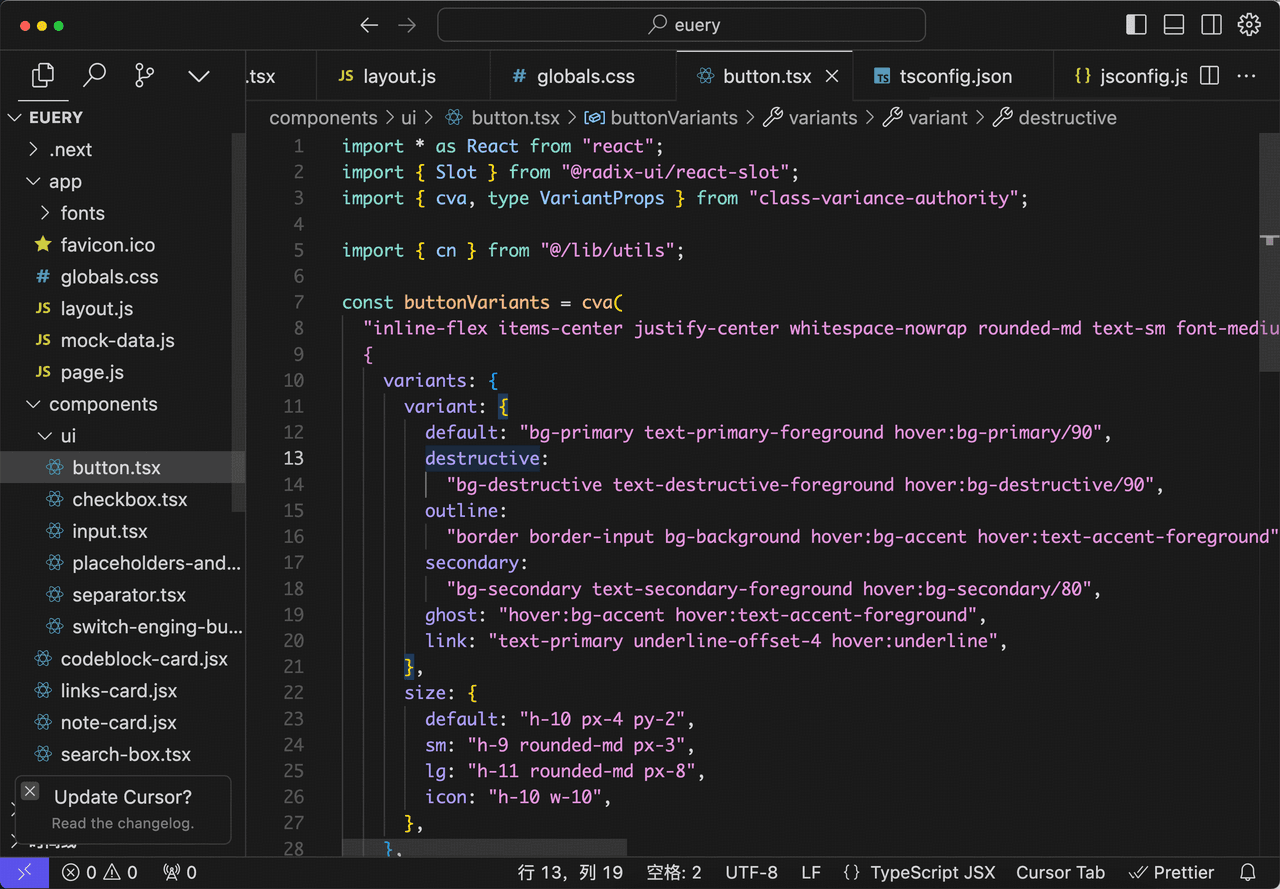Screen dimensions: 1280x889
Task: Click the remote window indicator icon
Action: coord(24,873)
